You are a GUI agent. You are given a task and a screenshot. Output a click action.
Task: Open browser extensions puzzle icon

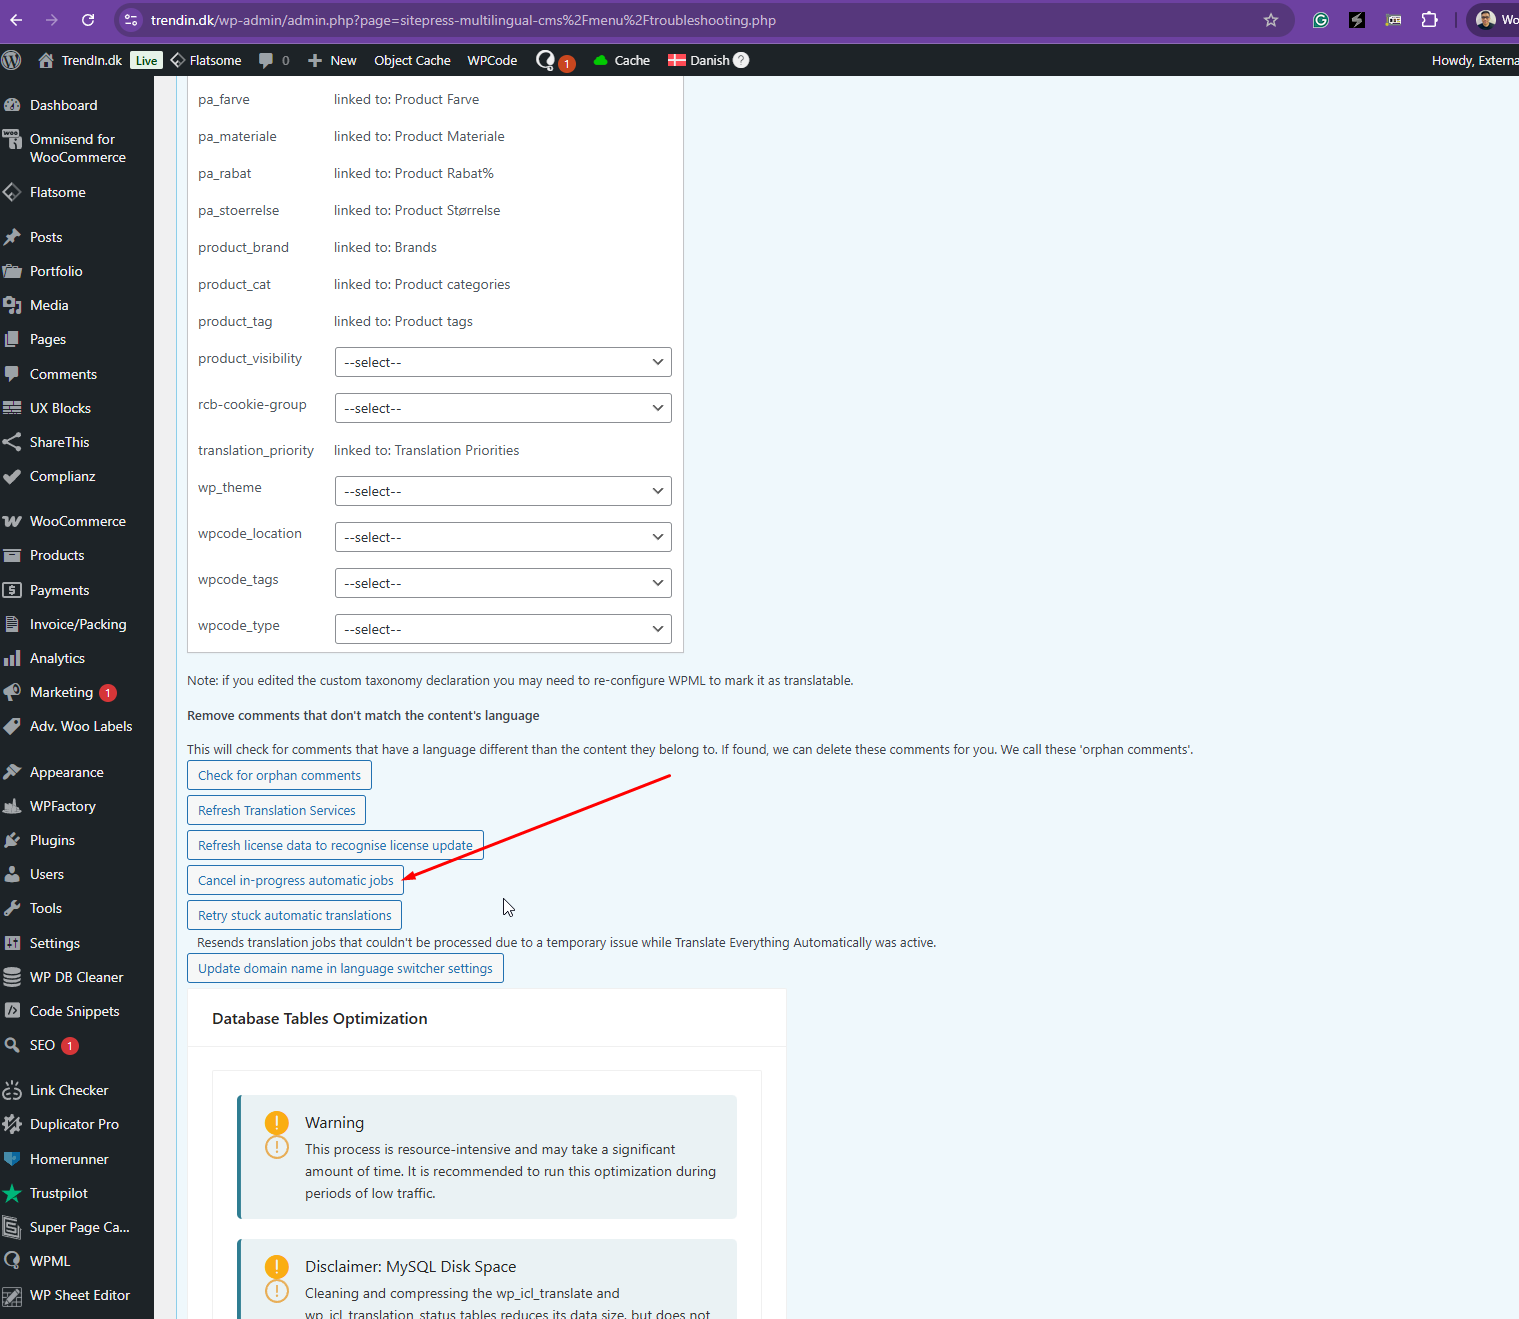1429,20
